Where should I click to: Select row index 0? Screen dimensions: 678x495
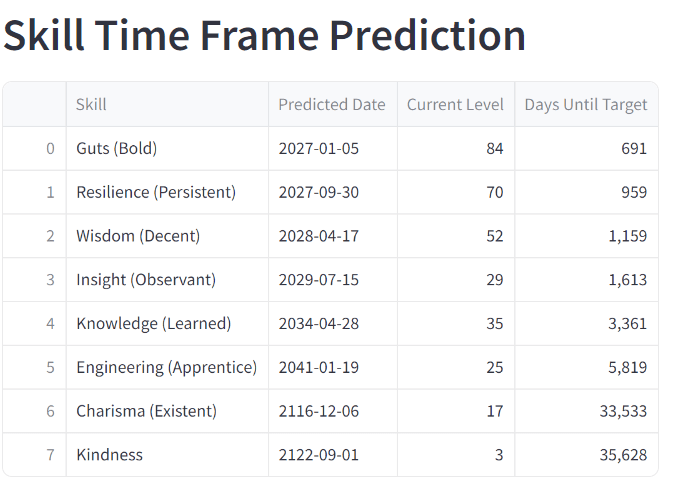35,149
